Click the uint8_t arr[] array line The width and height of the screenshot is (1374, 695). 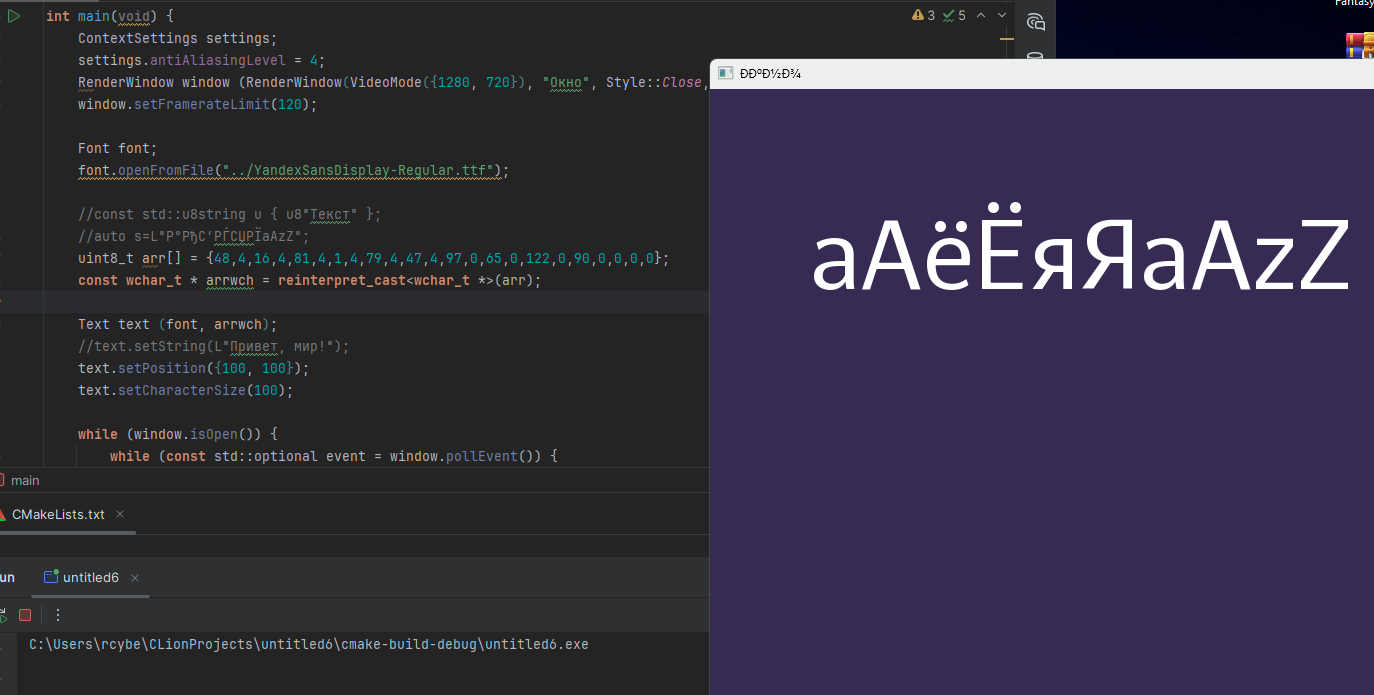coord(374,258)
